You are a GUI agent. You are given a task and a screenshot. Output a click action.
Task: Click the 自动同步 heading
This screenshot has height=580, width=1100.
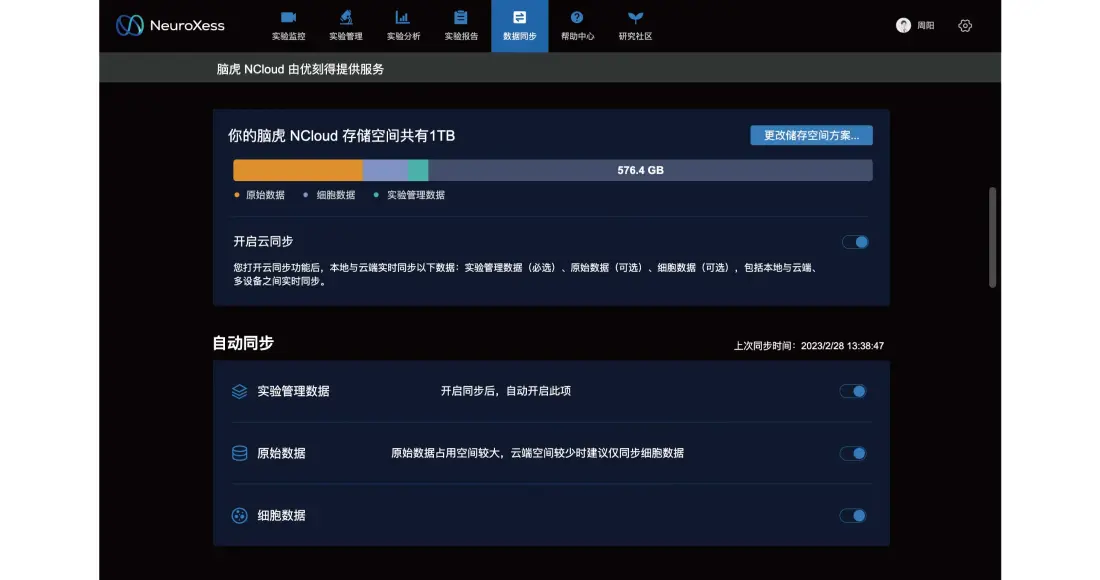(243, 343)
